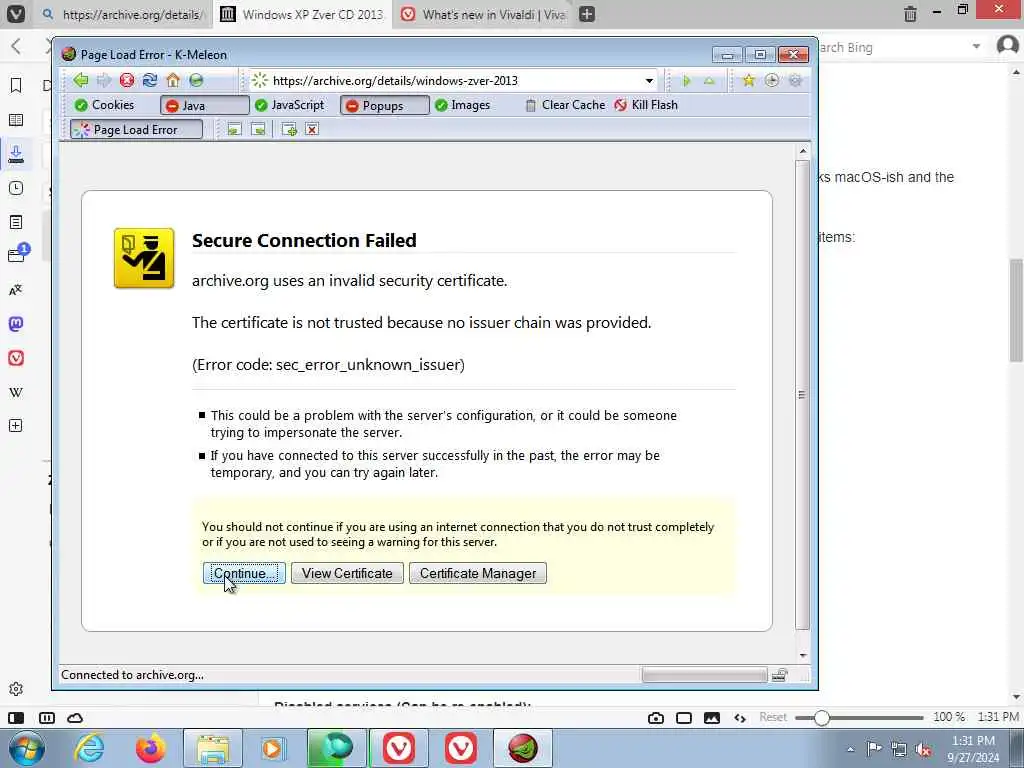Open Internet Explorer from the taskbar

coord(89,748)
